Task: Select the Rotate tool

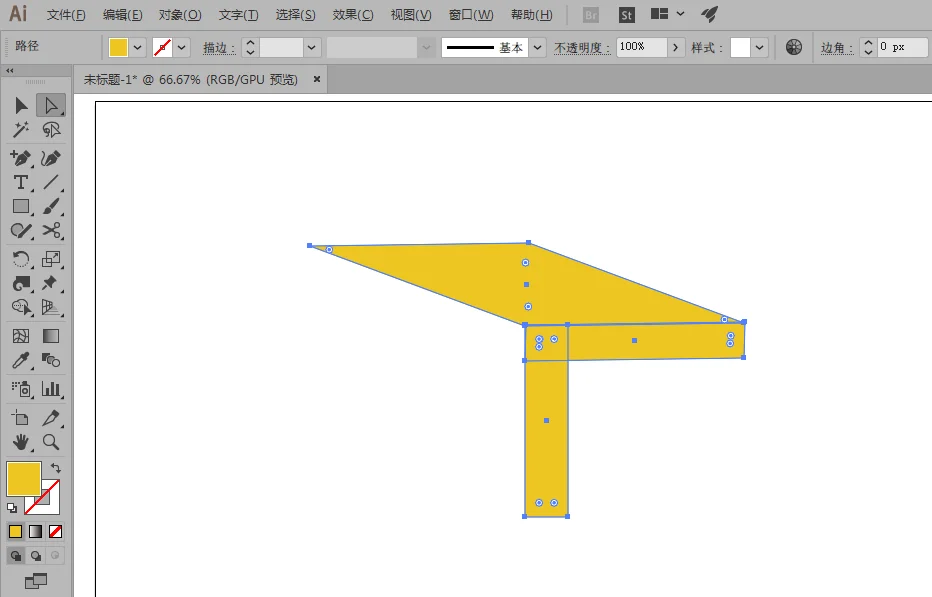Action: [21, 259]
